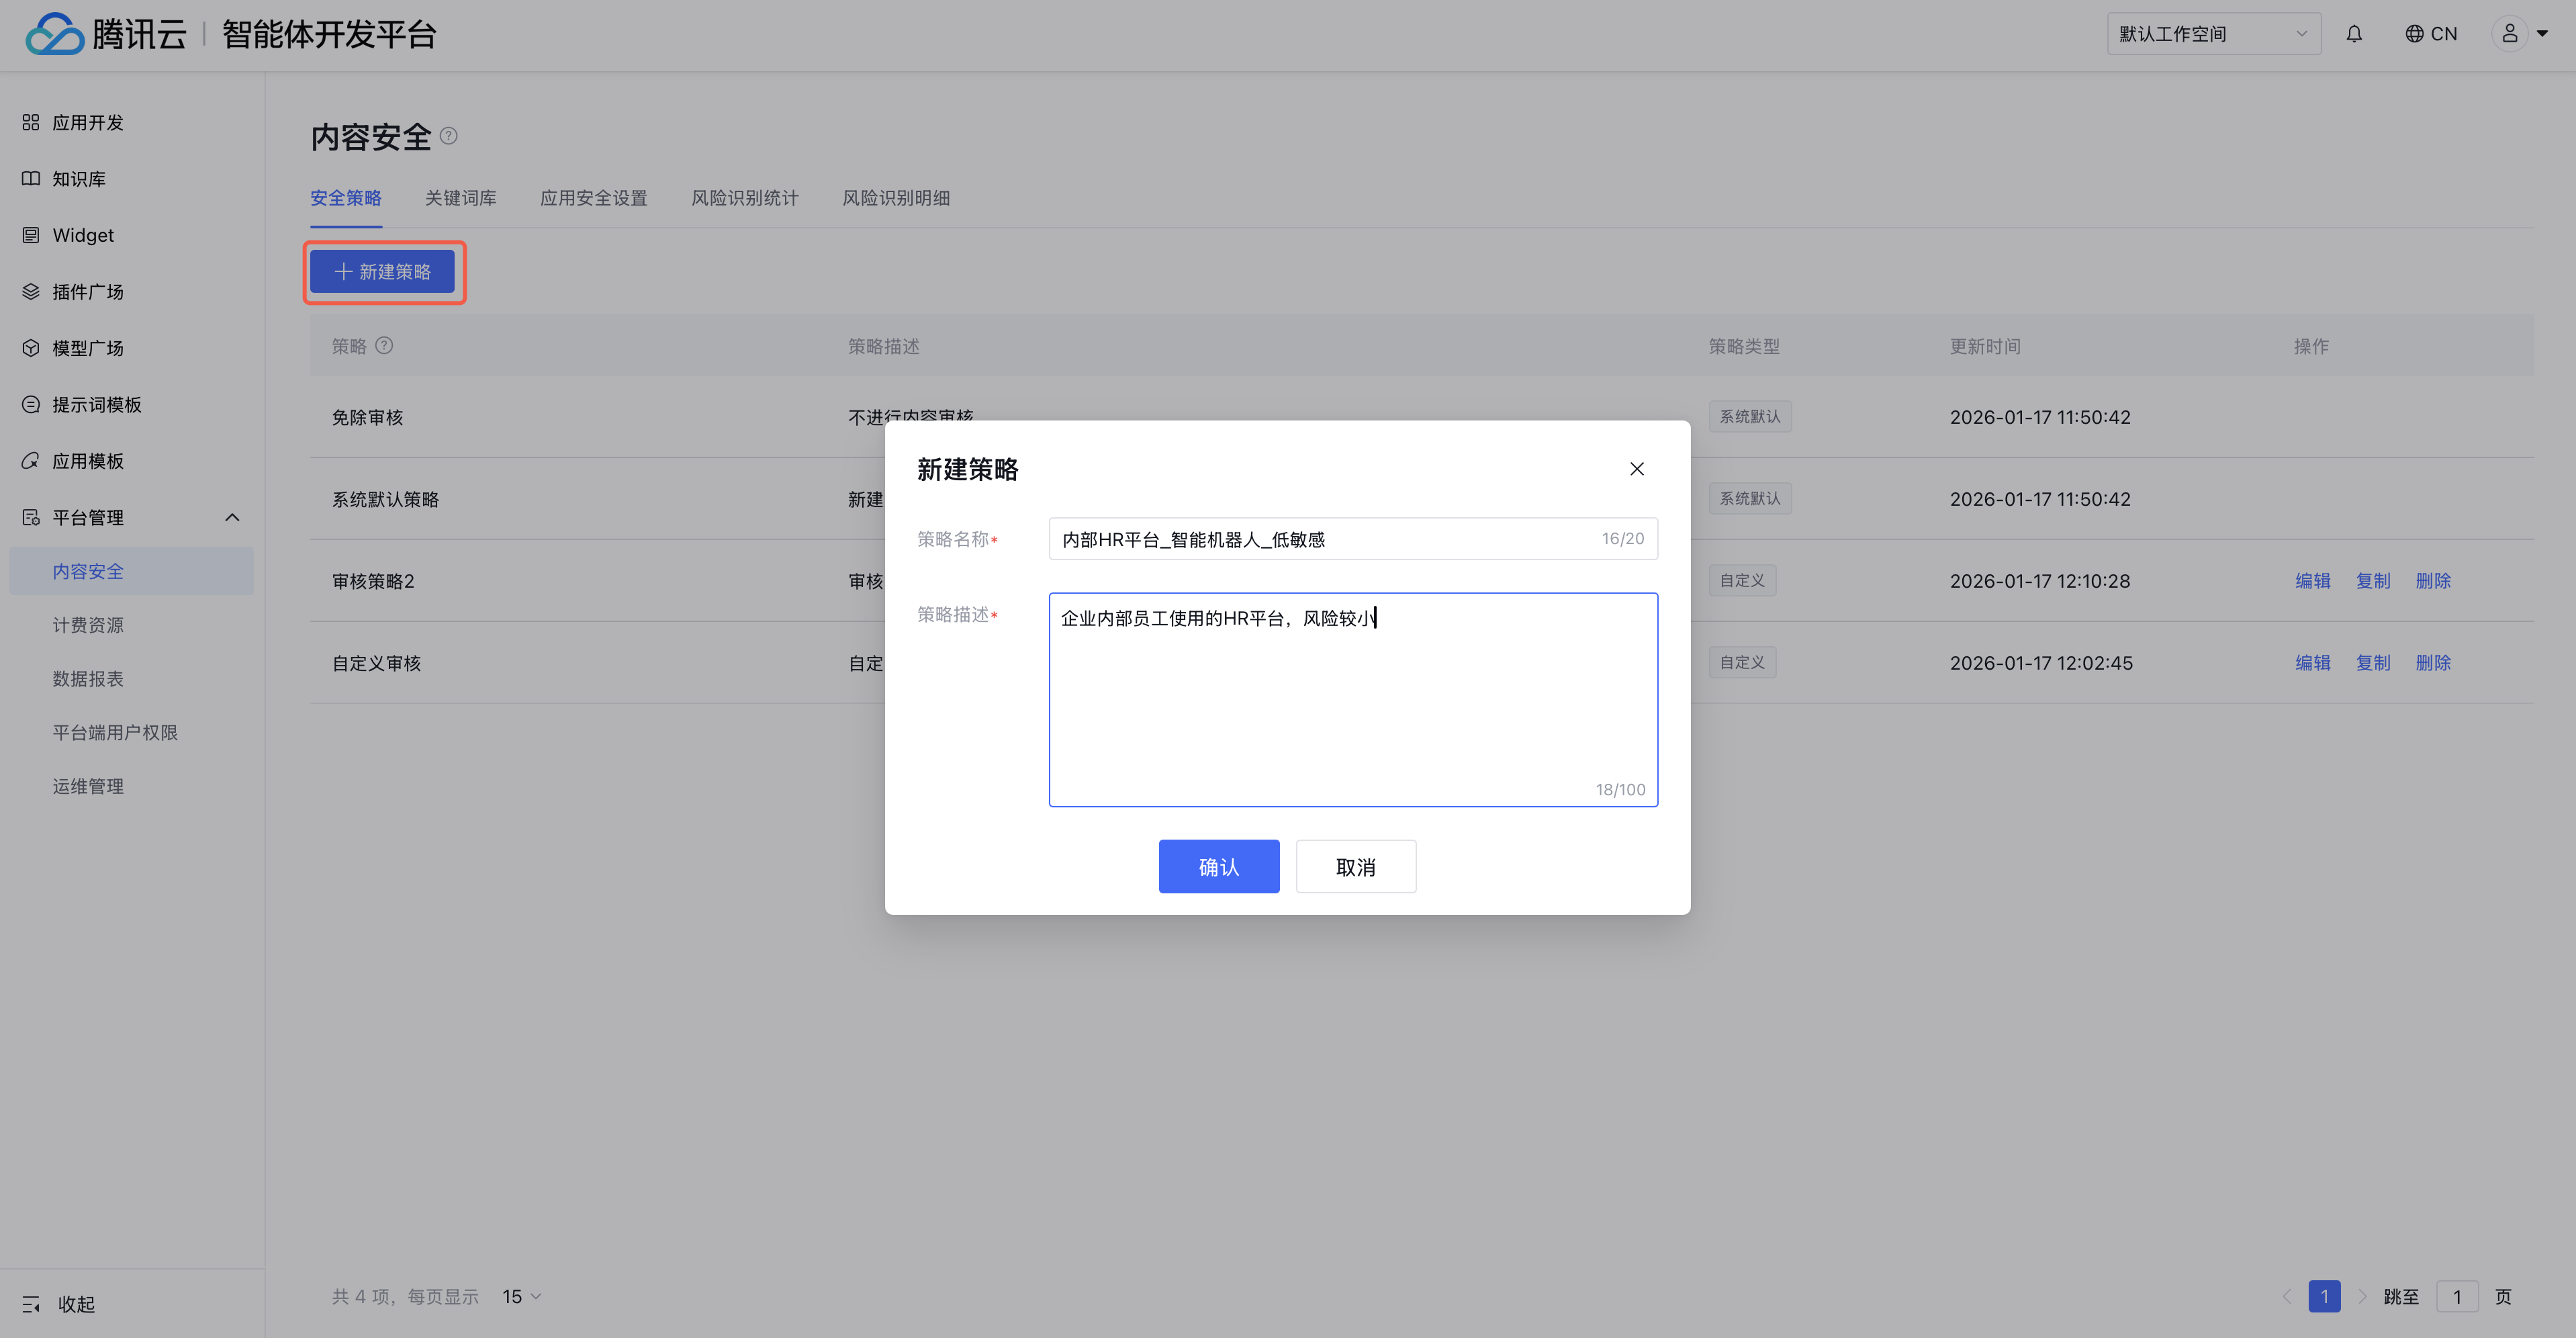Collapse the 平台管理 sidebar section

232,517
